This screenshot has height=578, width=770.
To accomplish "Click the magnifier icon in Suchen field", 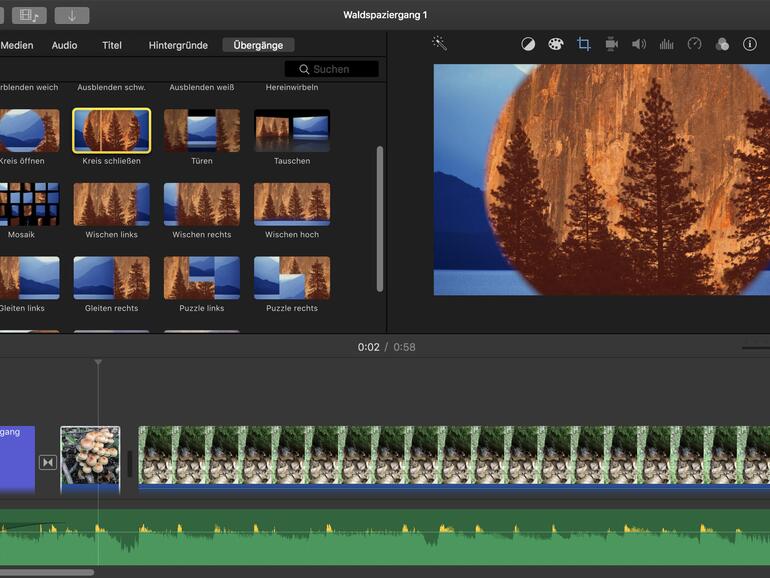I will (x=304, y=69).
